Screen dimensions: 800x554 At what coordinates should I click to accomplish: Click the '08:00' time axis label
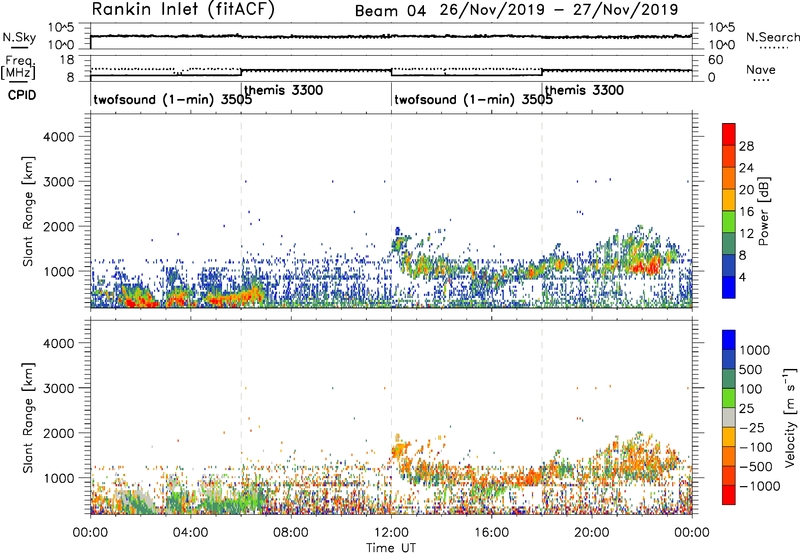tap(291, 533)
